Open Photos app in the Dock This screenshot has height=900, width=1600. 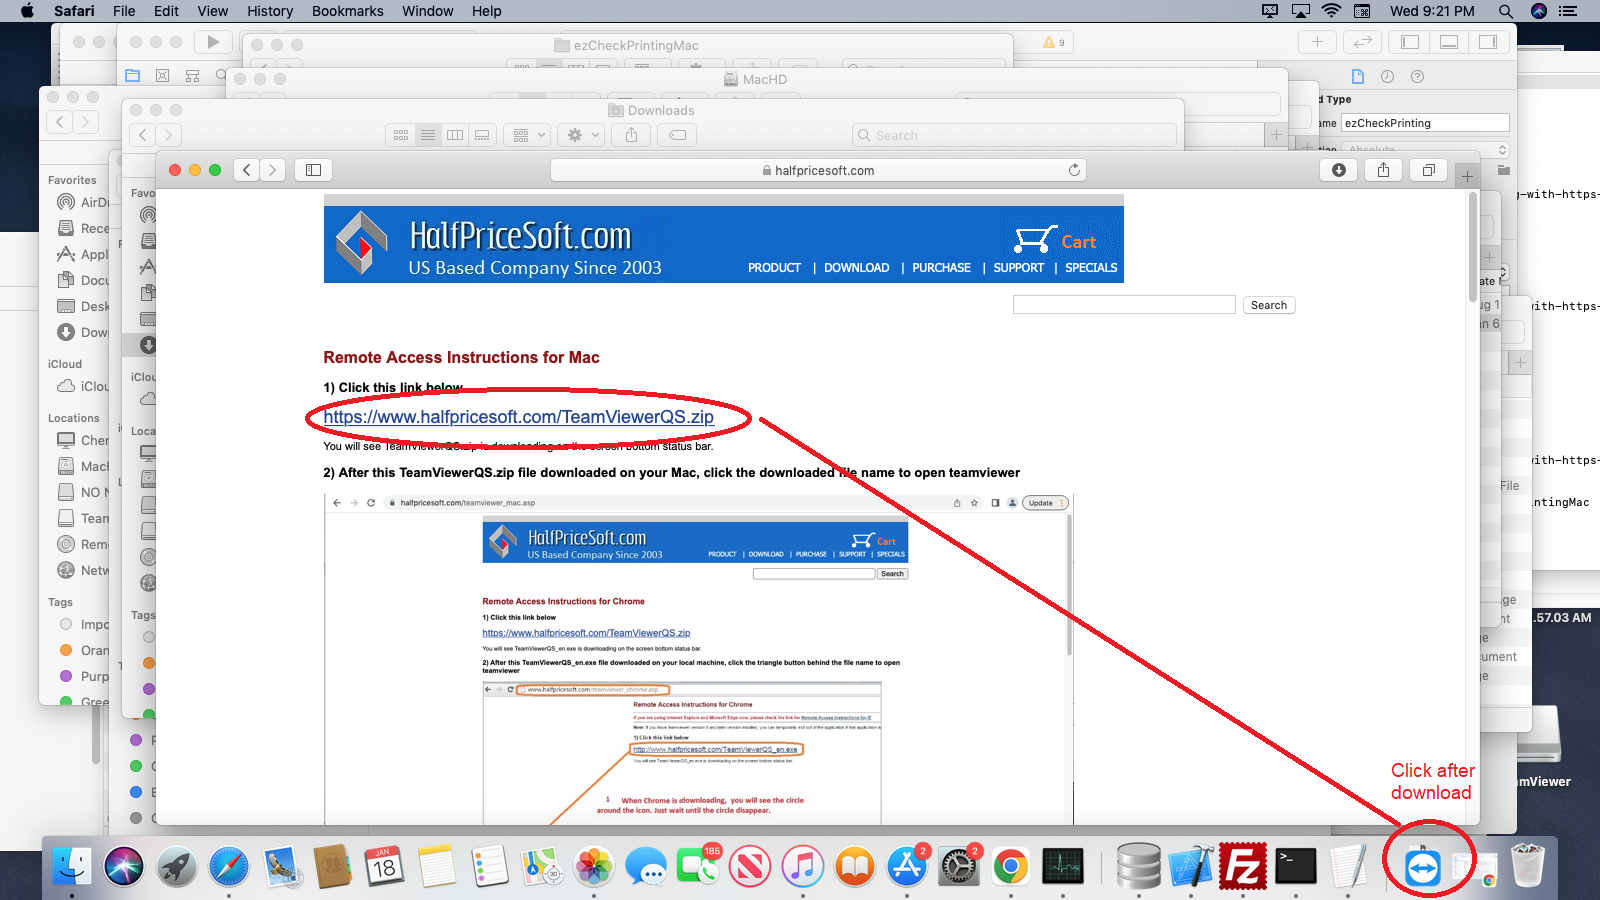click(x=594, y=867)
